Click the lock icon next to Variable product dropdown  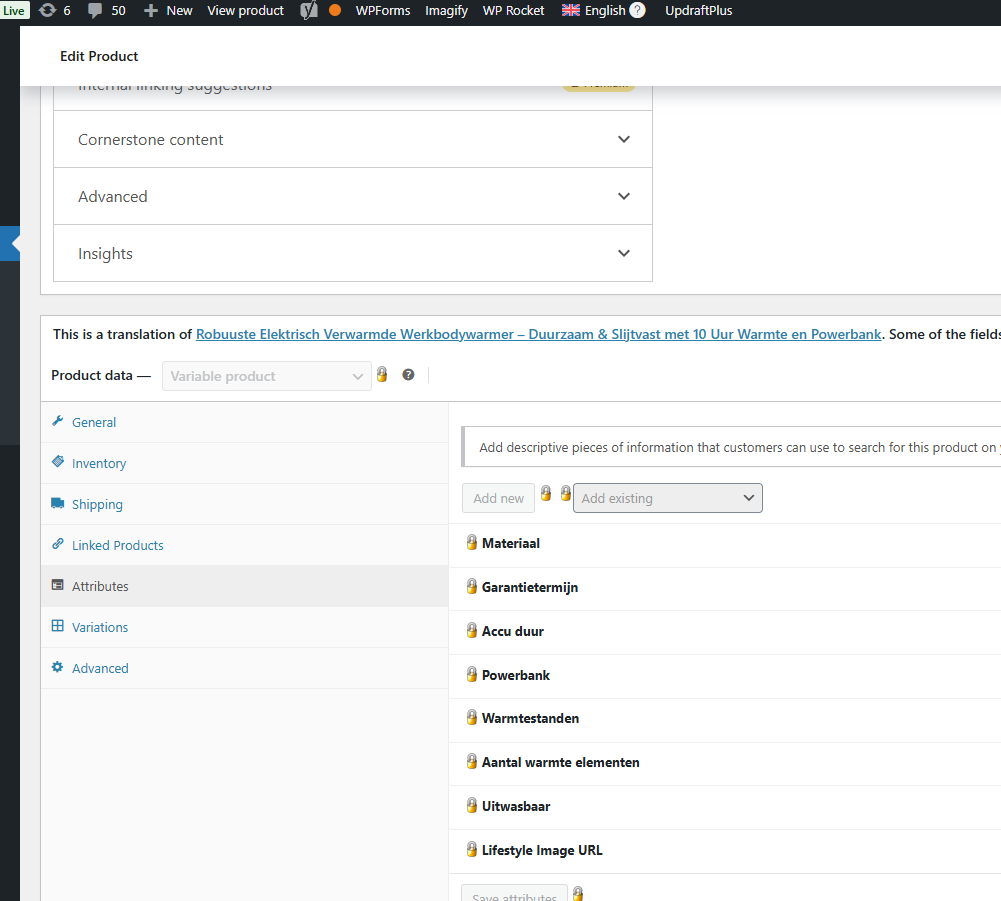point(382,375)
